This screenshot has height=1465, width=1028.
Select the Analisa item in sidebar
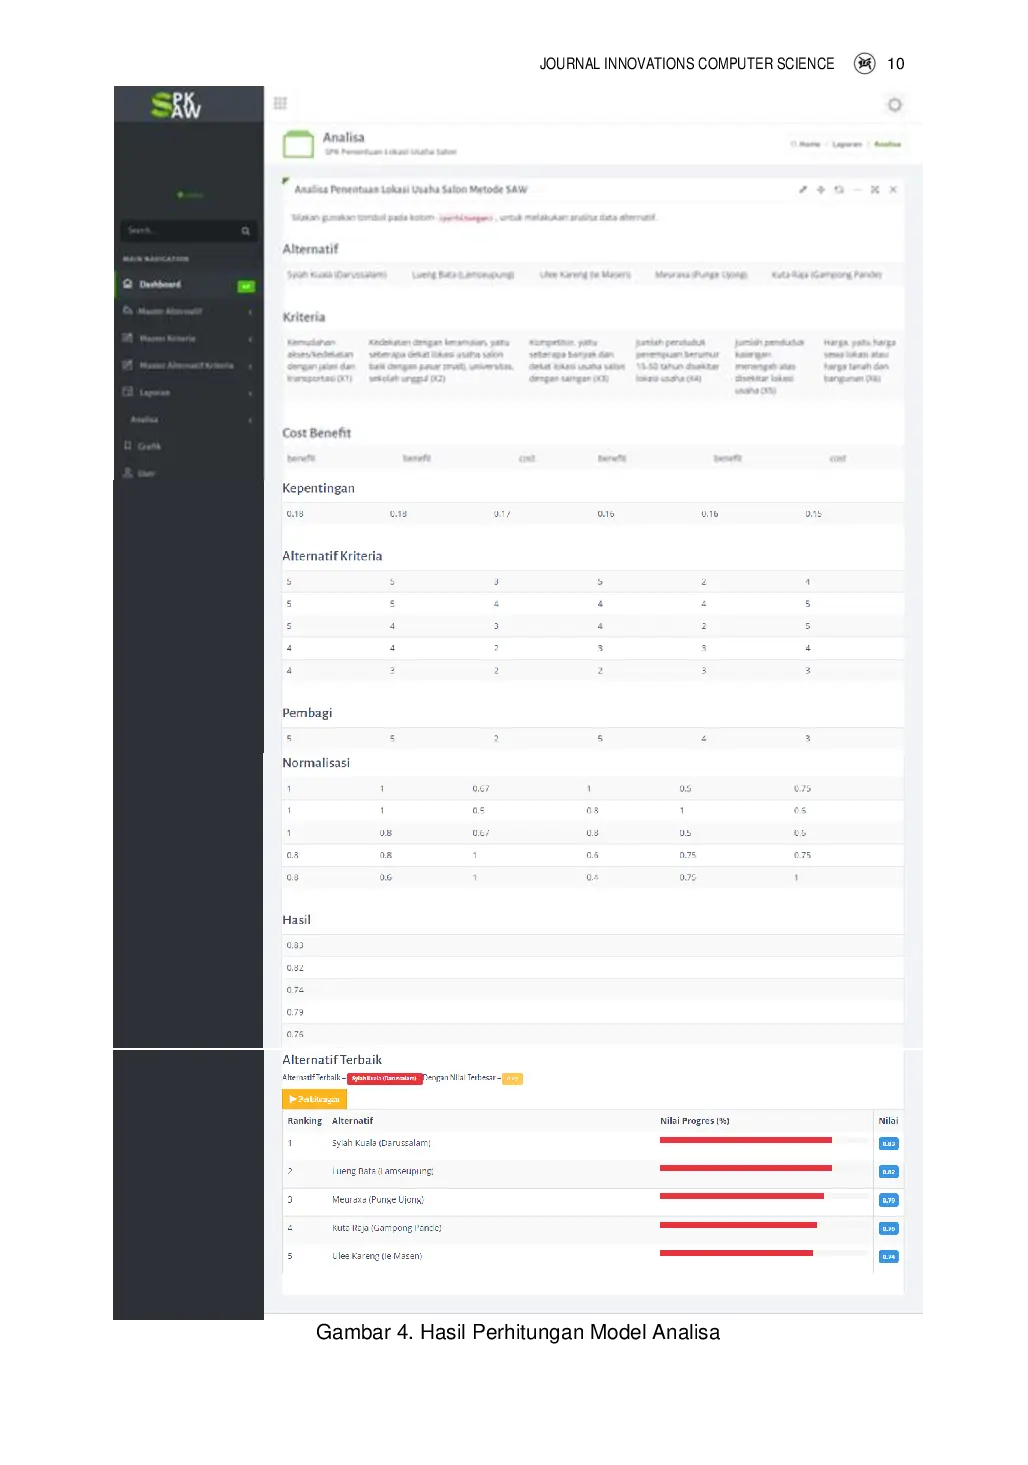(x=145, y=420)
